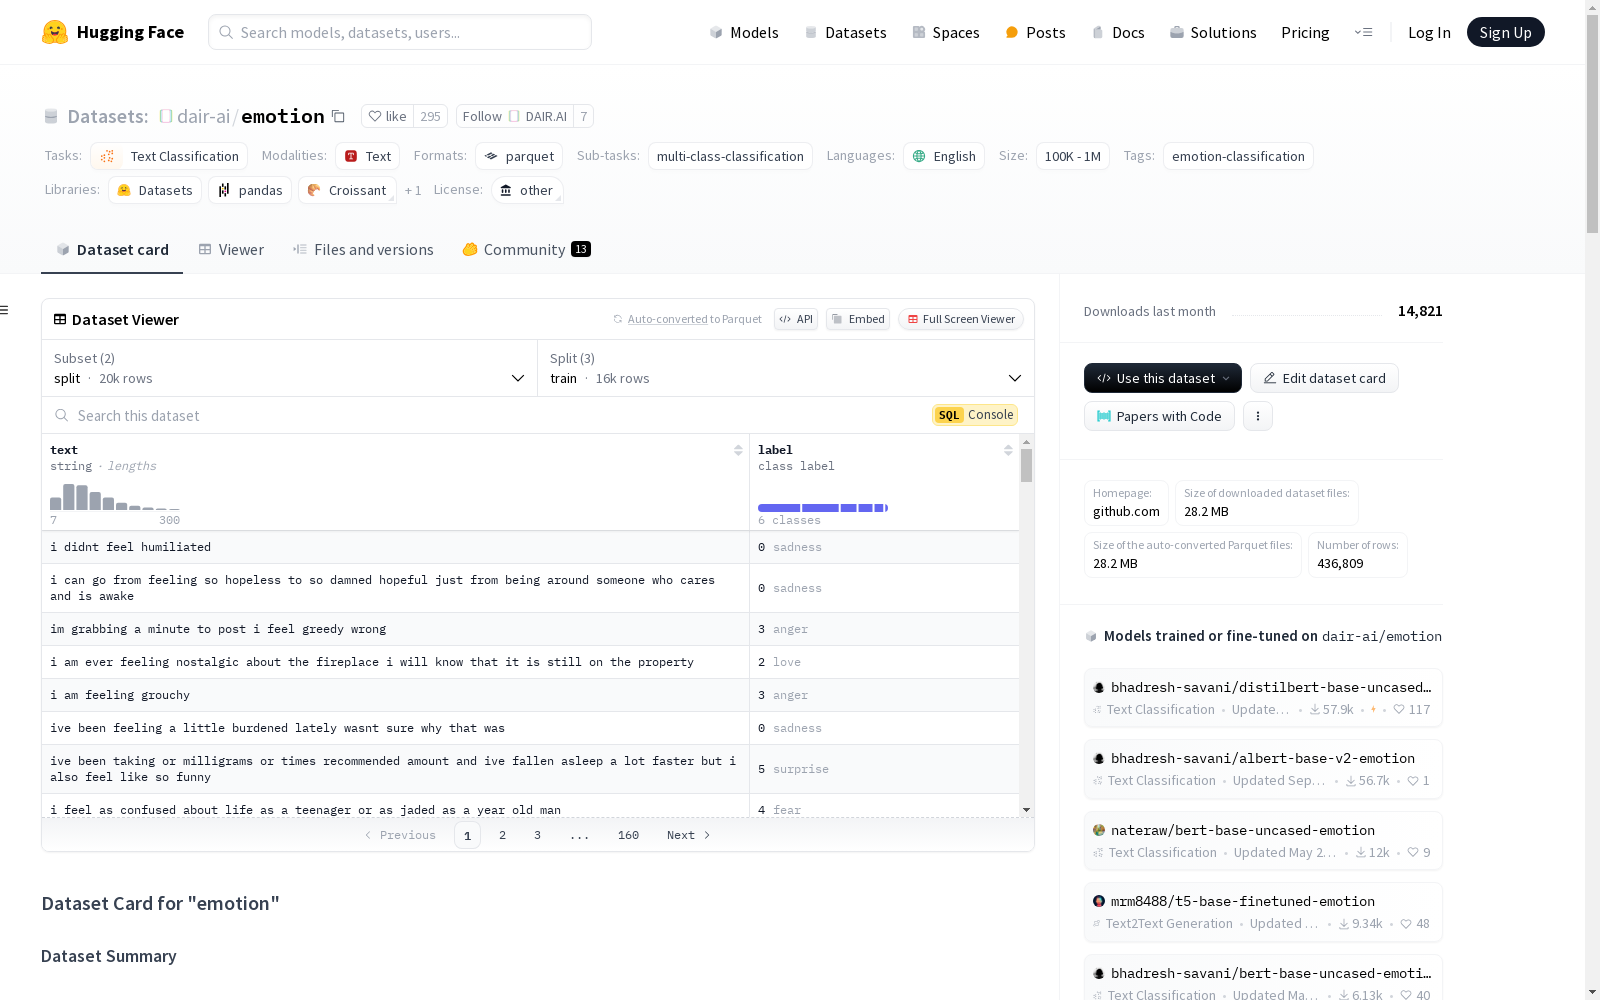This screenshot has height=1000, width=1600.
Task: Switch to the Dataset card tab
Action: (112, 250)
